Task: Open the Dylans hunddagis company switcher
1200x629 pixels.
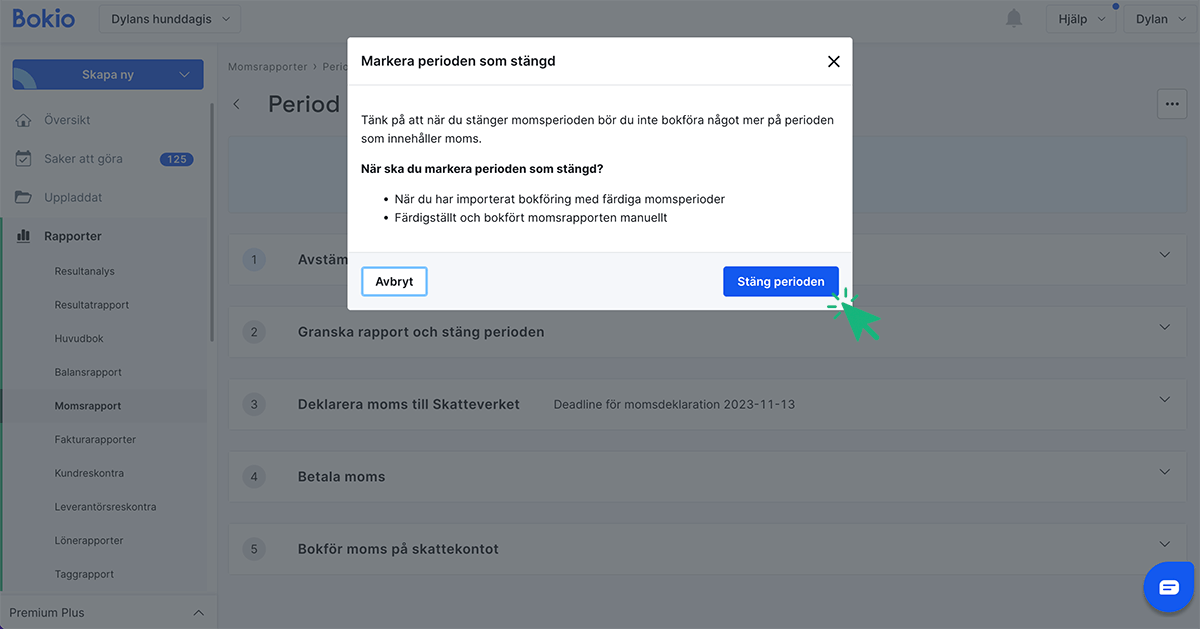Action: point(170,18)
